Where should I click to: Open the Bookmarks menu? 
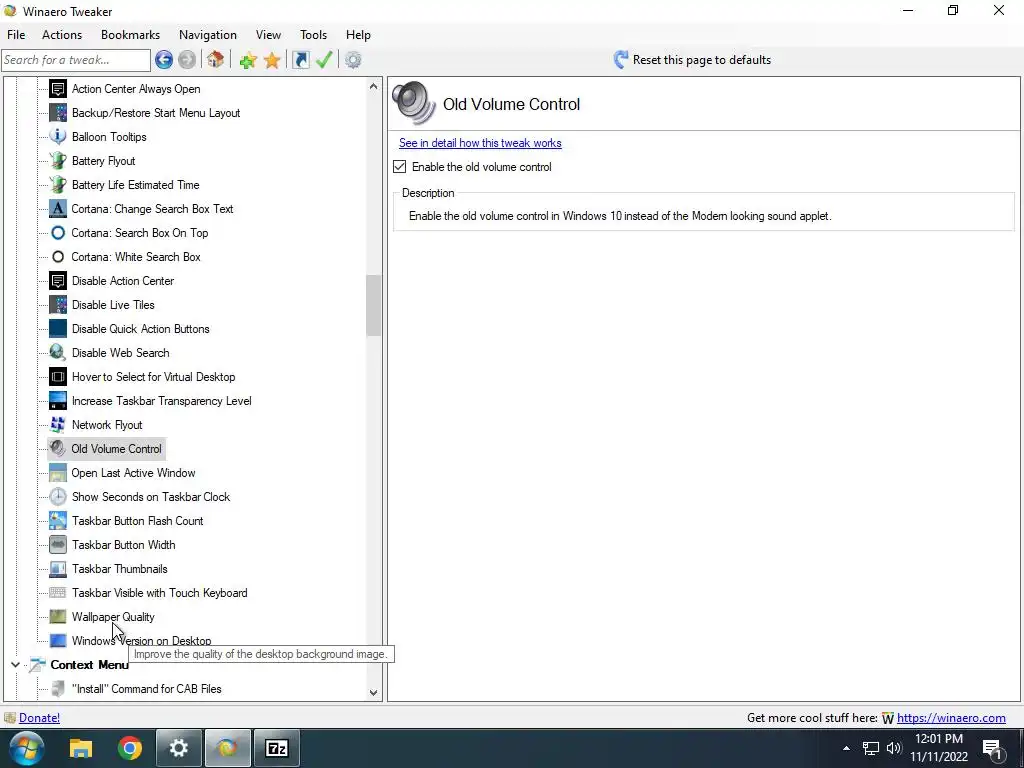(130, 35)
